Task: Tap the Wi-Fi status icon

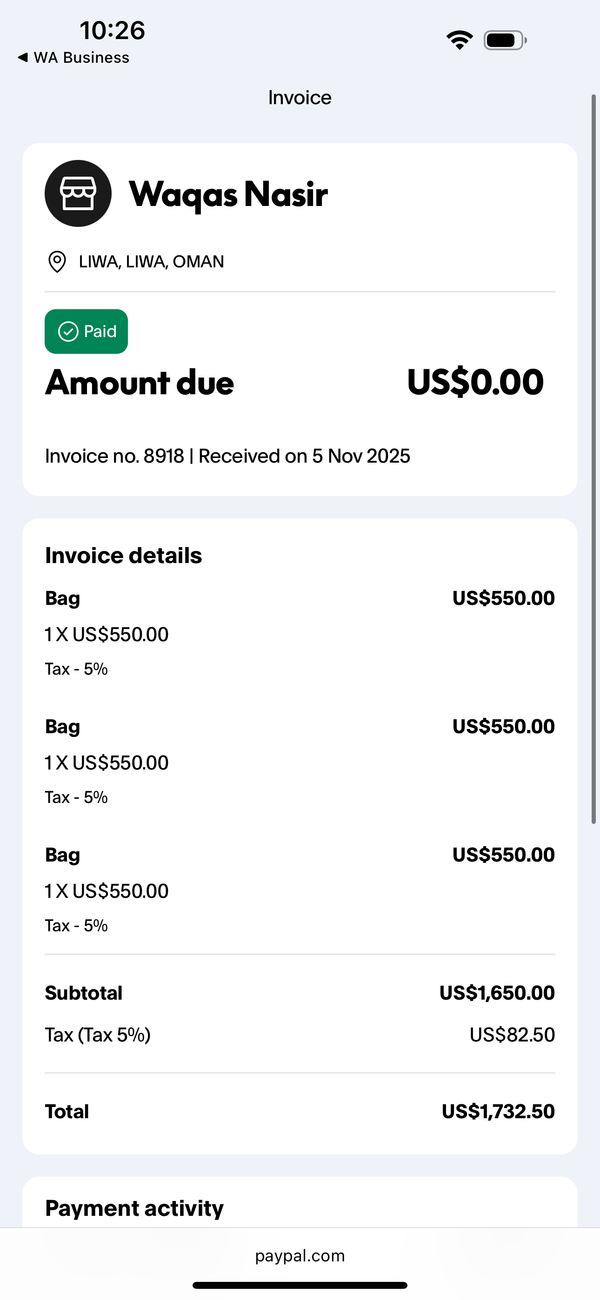Action: [459, 40]
